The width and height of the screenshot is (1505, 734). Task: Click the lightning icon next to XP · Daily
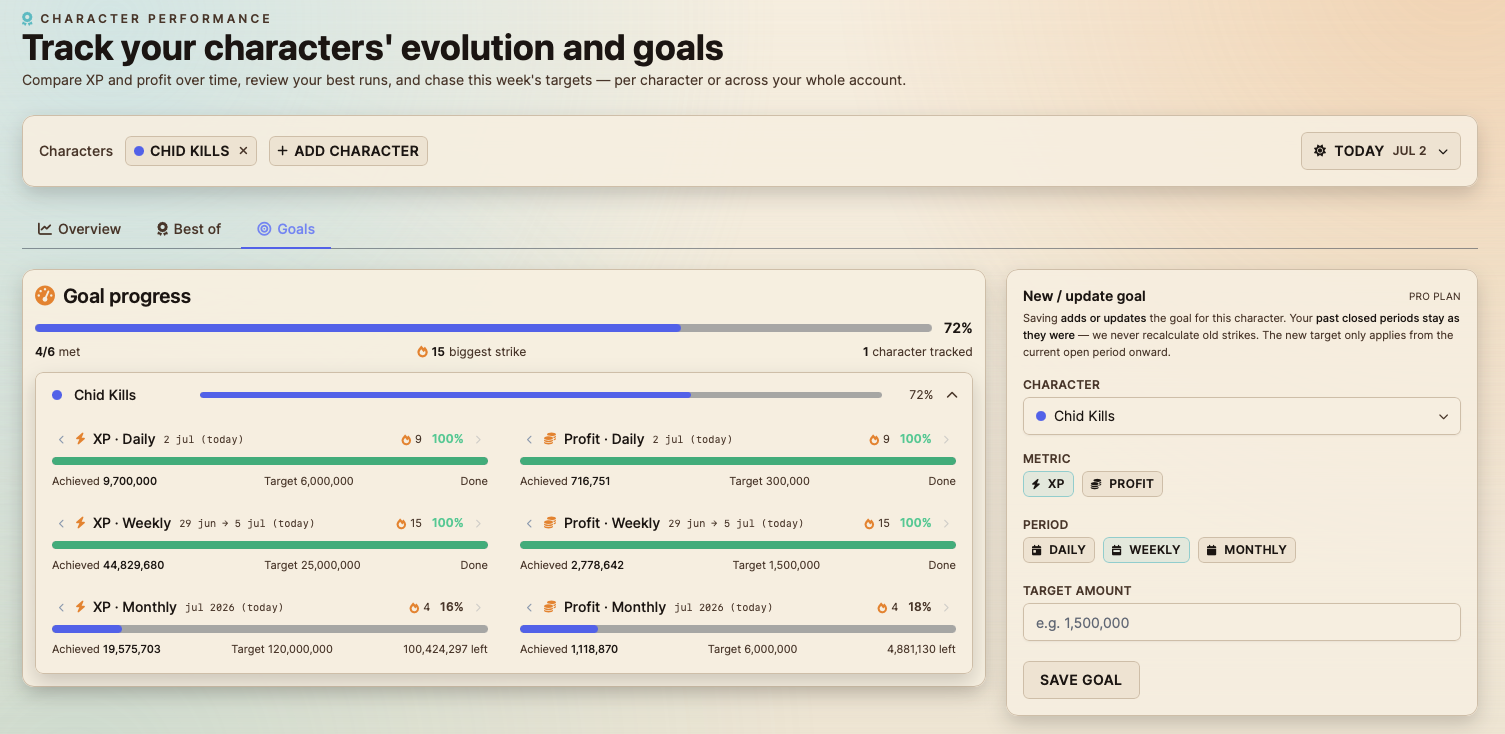[x=81, y=439]
